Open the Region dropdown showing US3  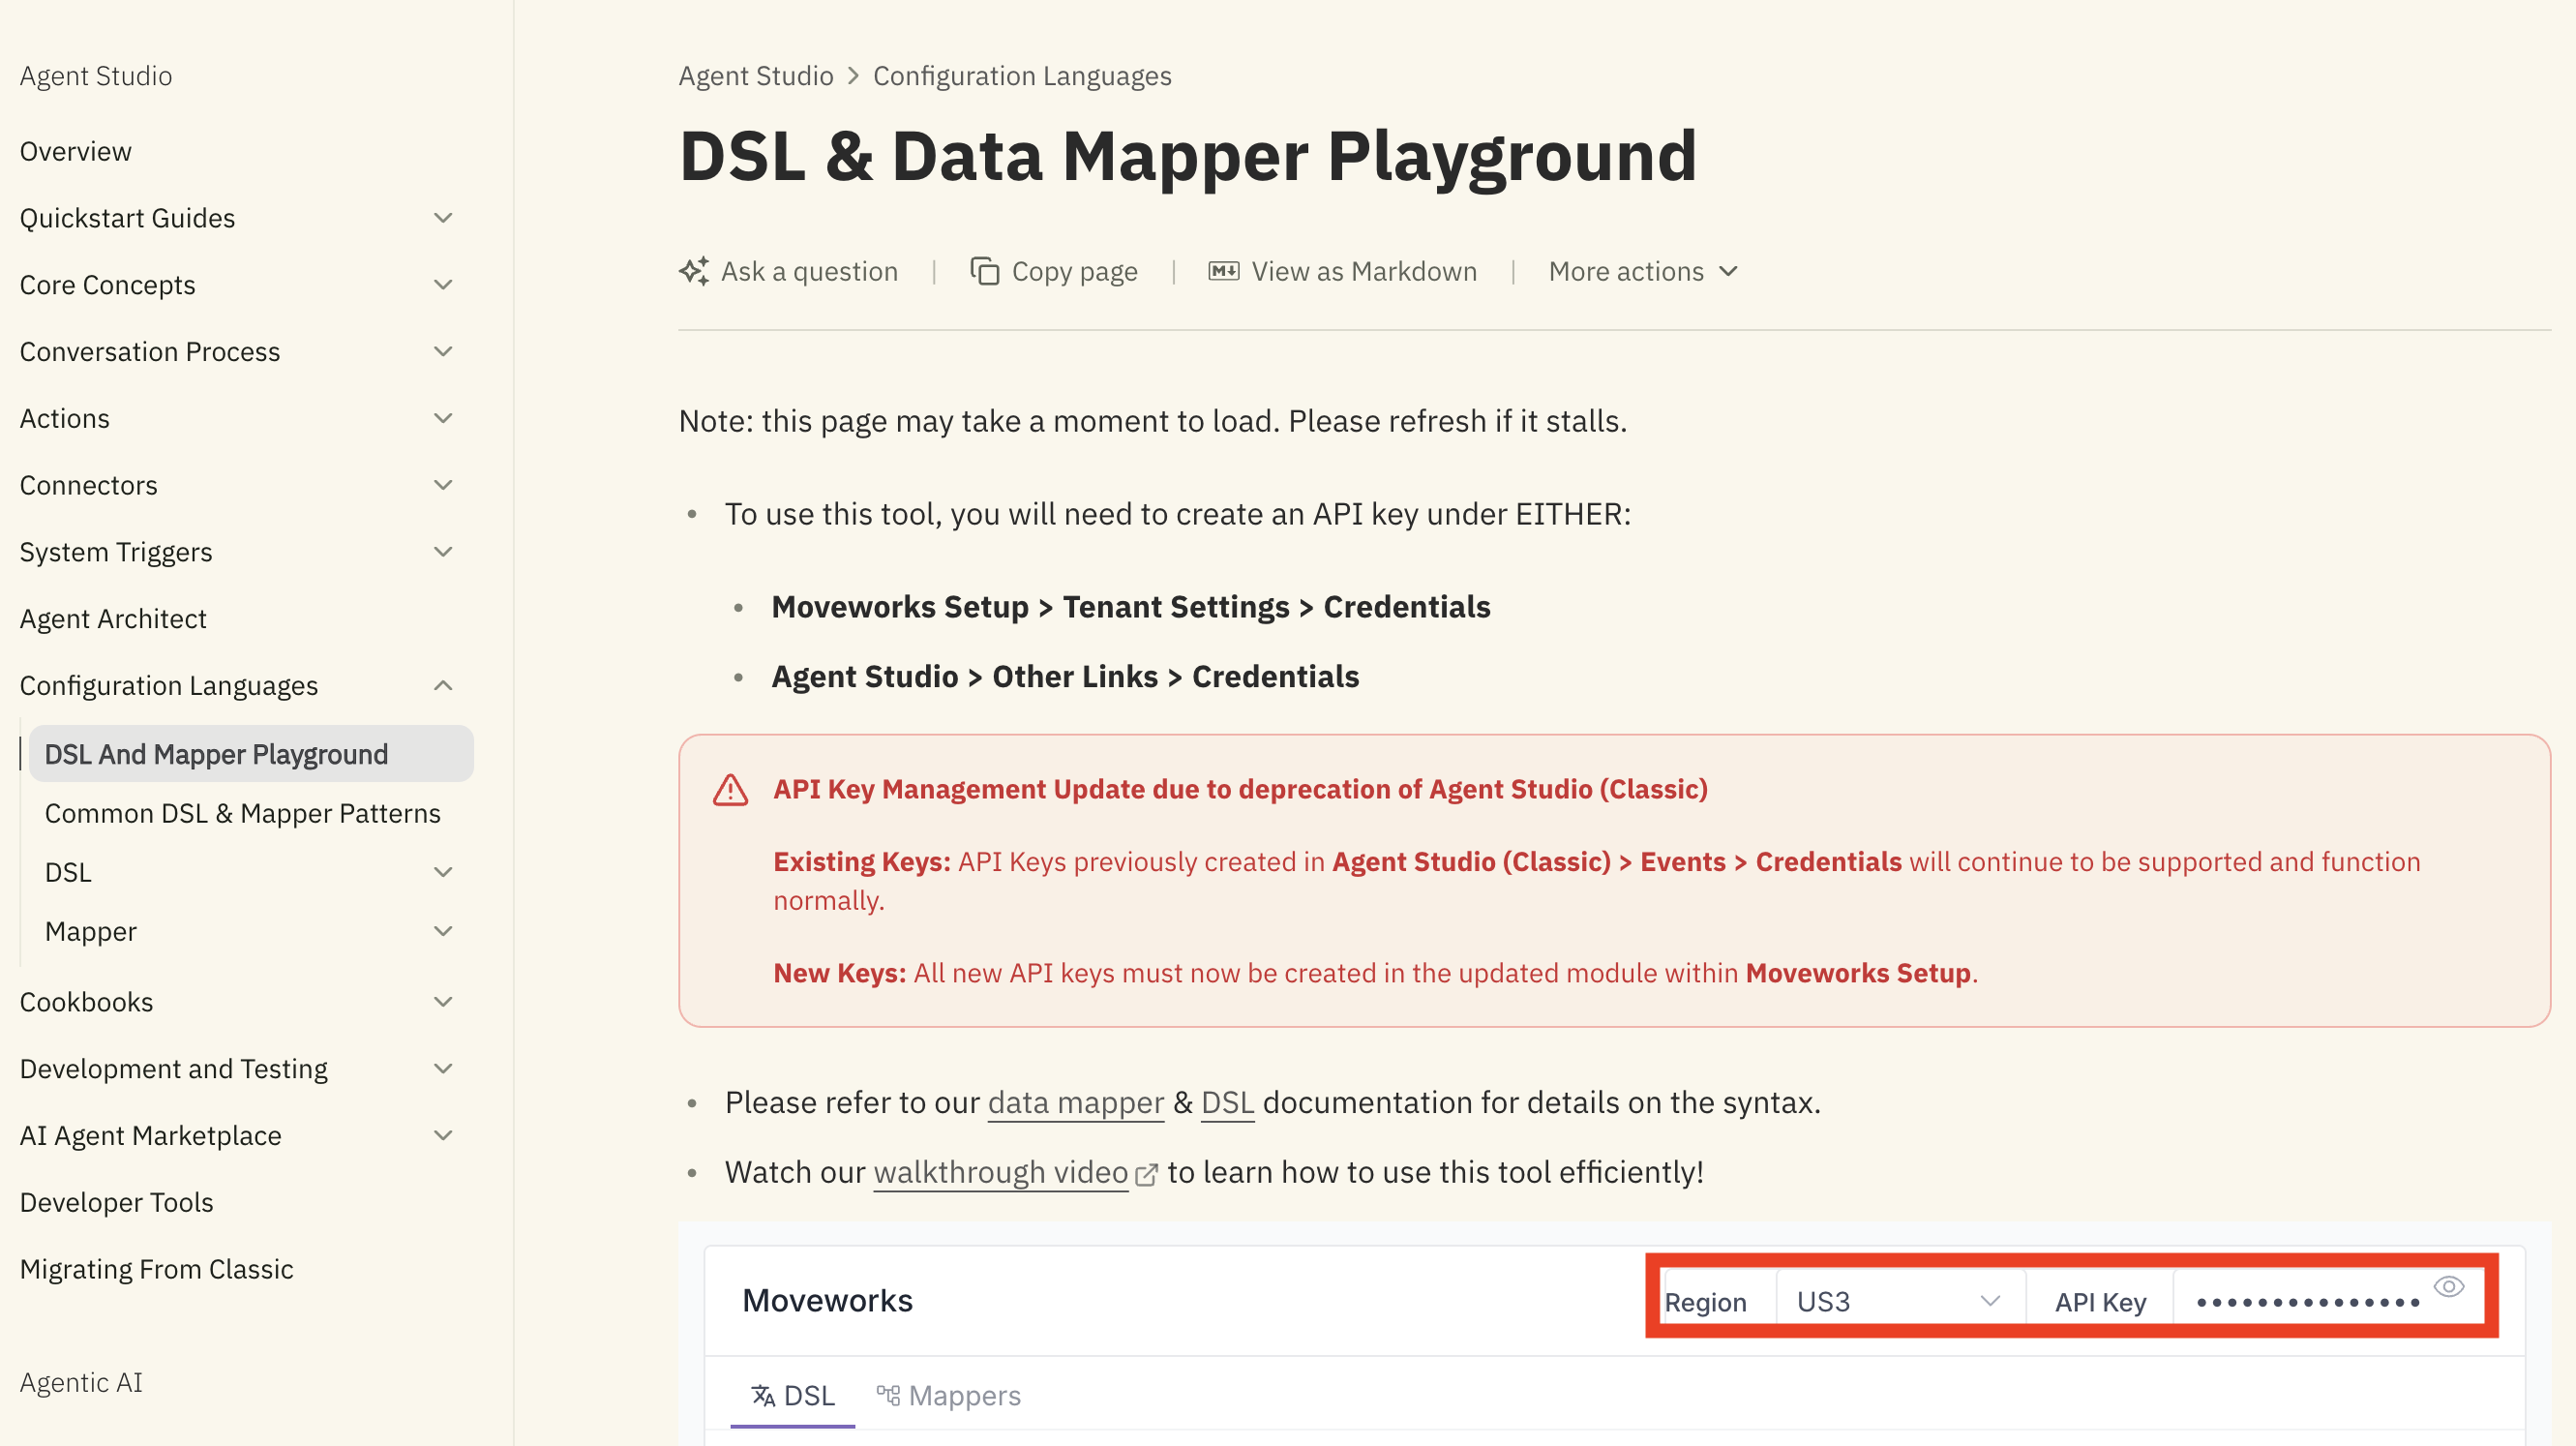click(1900, 1301)
